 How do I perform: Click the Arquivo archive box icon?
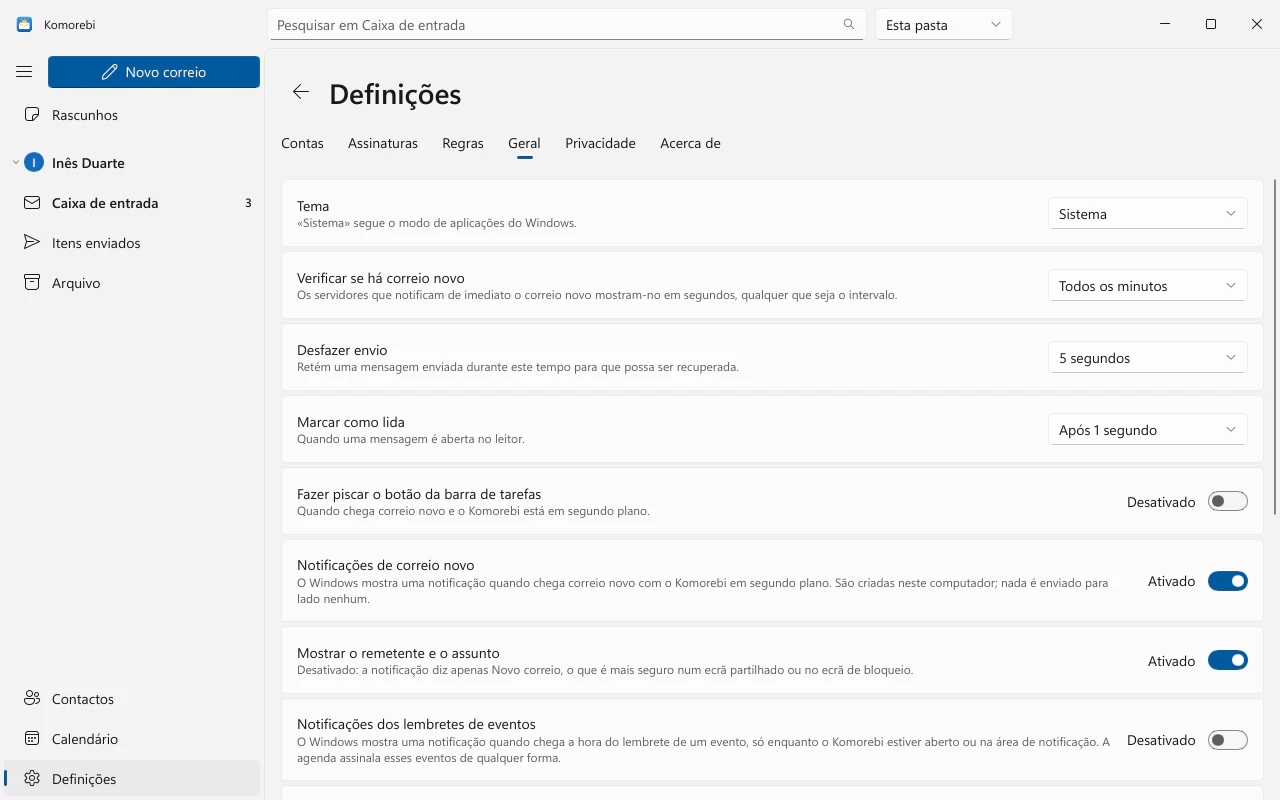tap(32, 283)
